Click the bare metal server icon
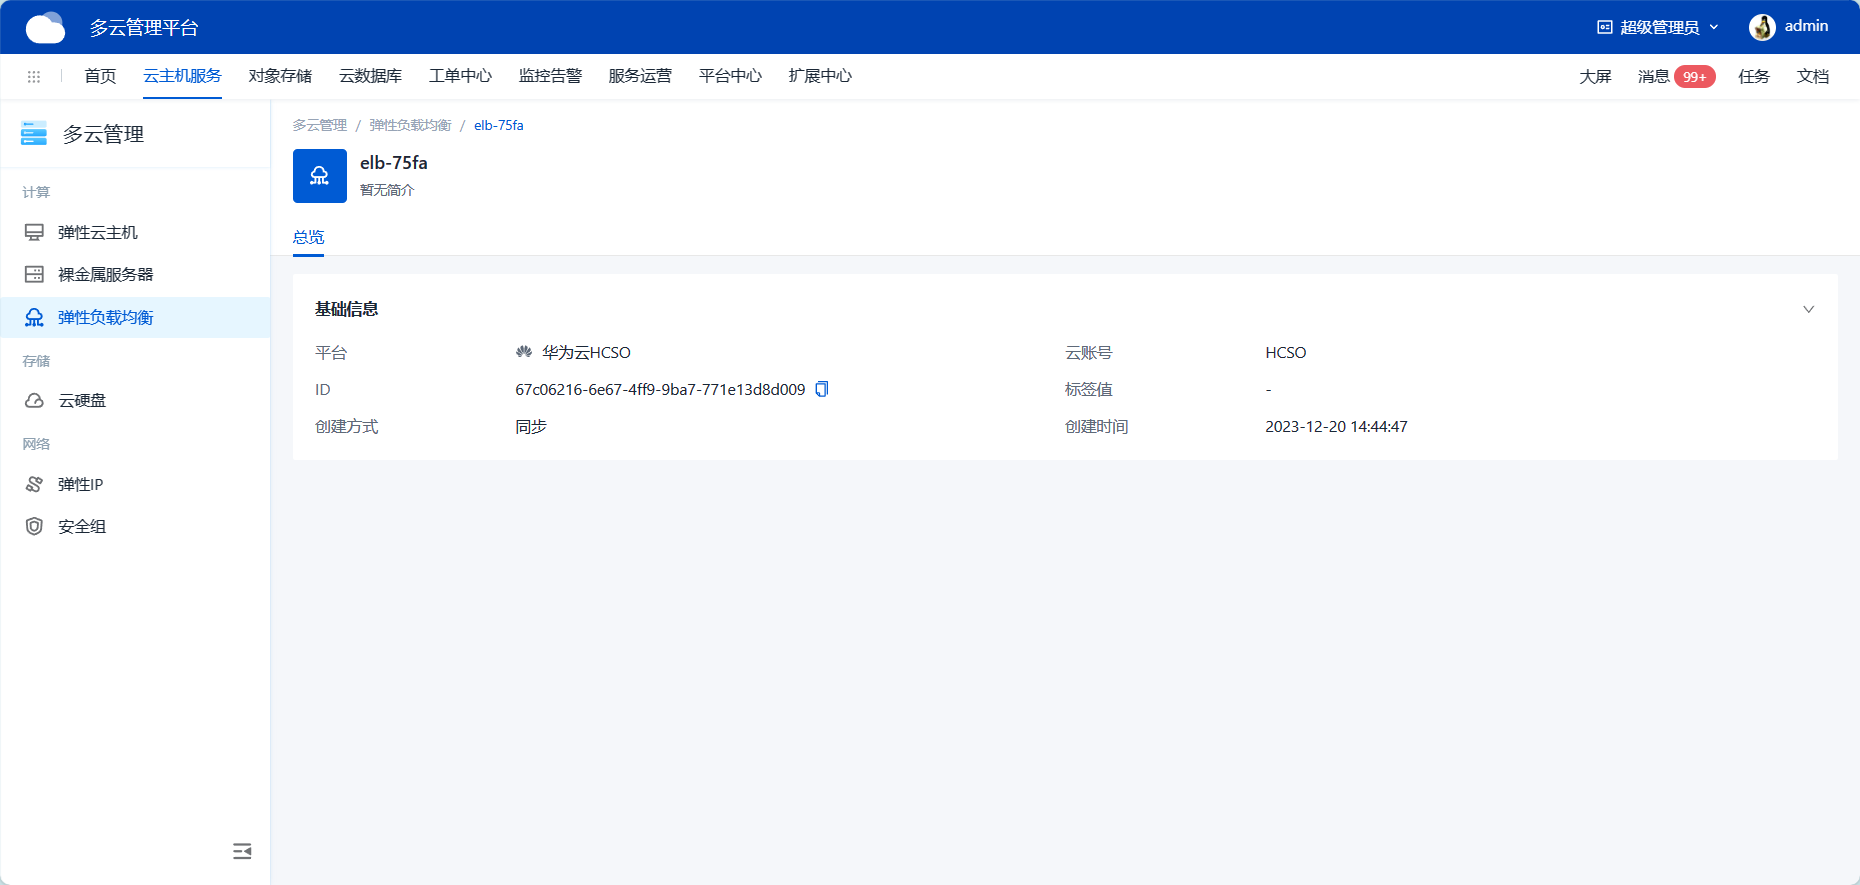Image resolution: width=1860 pixels, height=885 pixels. coord(34,274)
